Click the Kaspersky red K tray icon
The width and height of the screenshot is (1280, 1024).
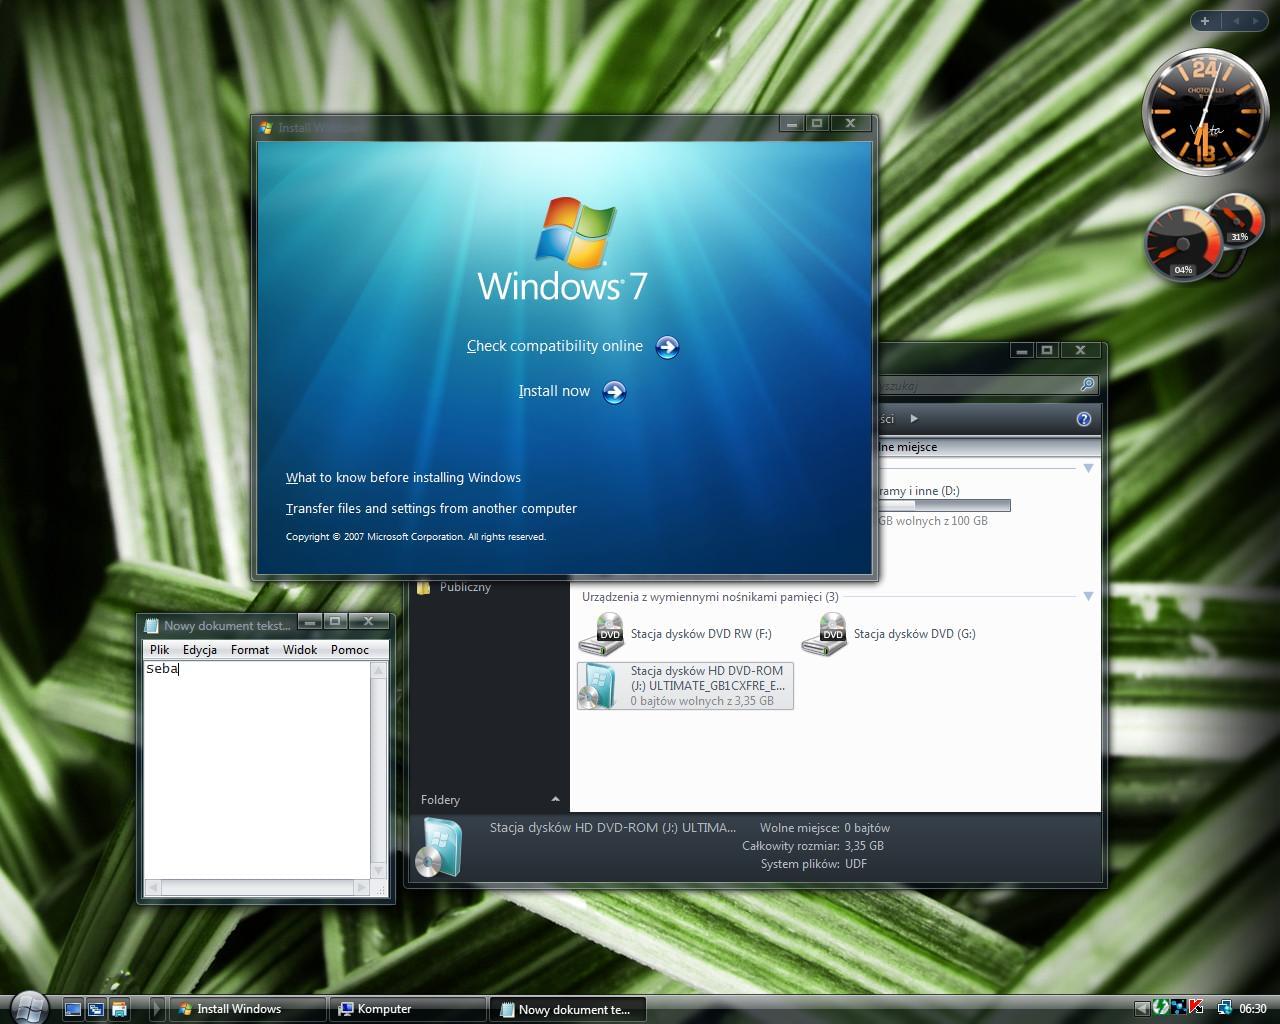pos(1196,1007)
